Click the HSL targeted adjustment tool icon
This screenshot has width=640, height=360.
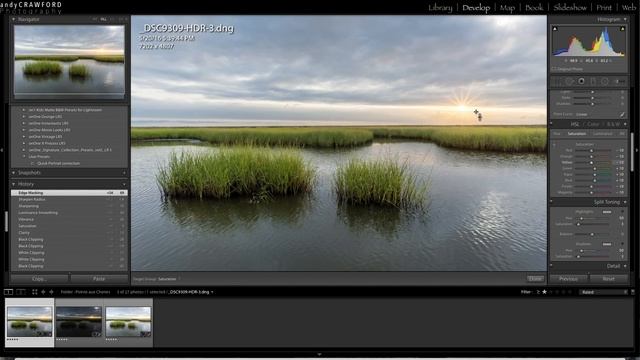click(x=554, y=144)
